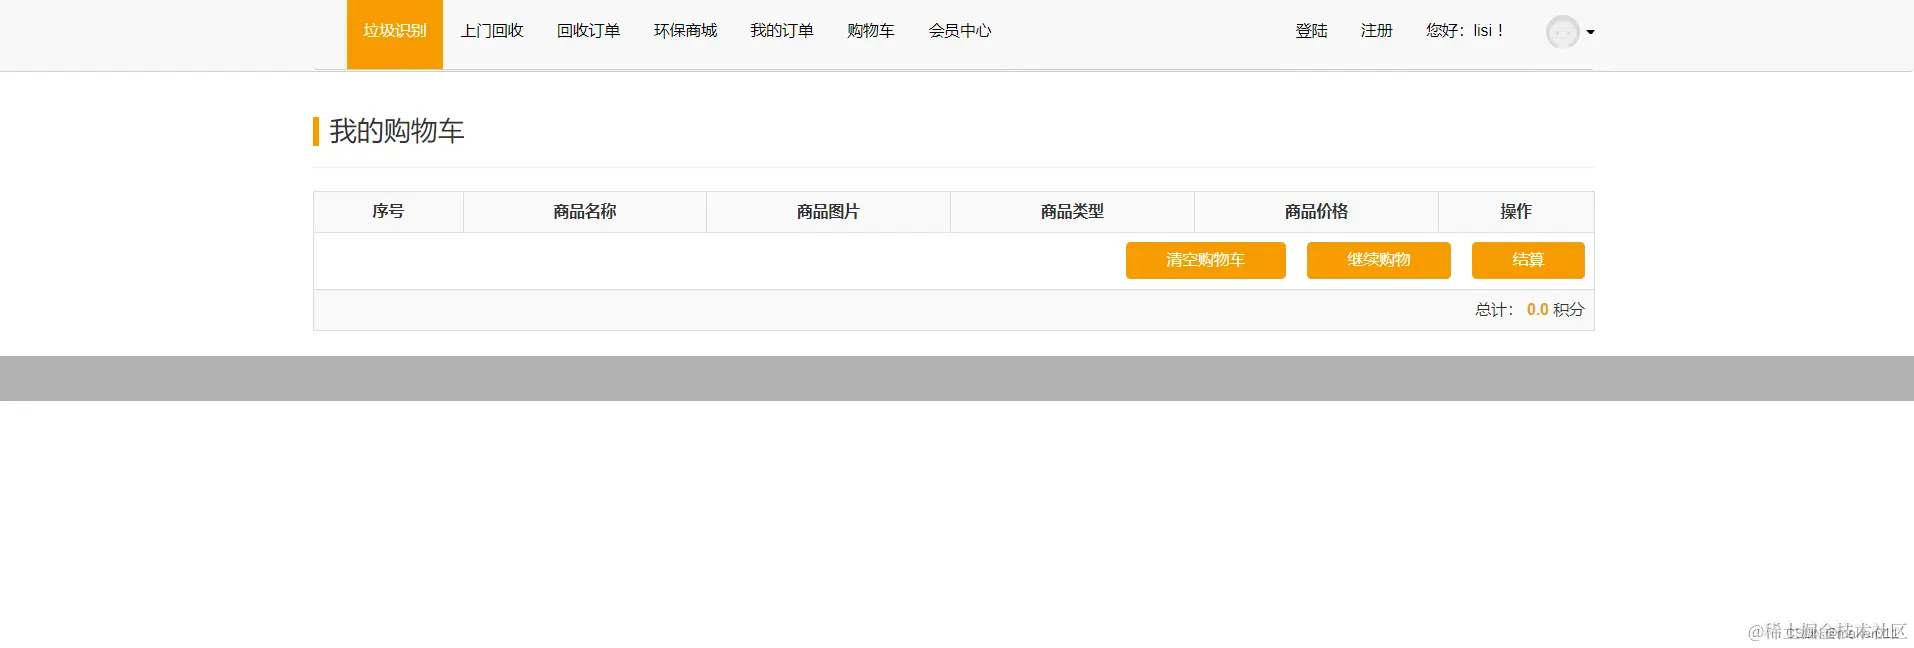Click the 我的购物车 page heading

(397, 131)
